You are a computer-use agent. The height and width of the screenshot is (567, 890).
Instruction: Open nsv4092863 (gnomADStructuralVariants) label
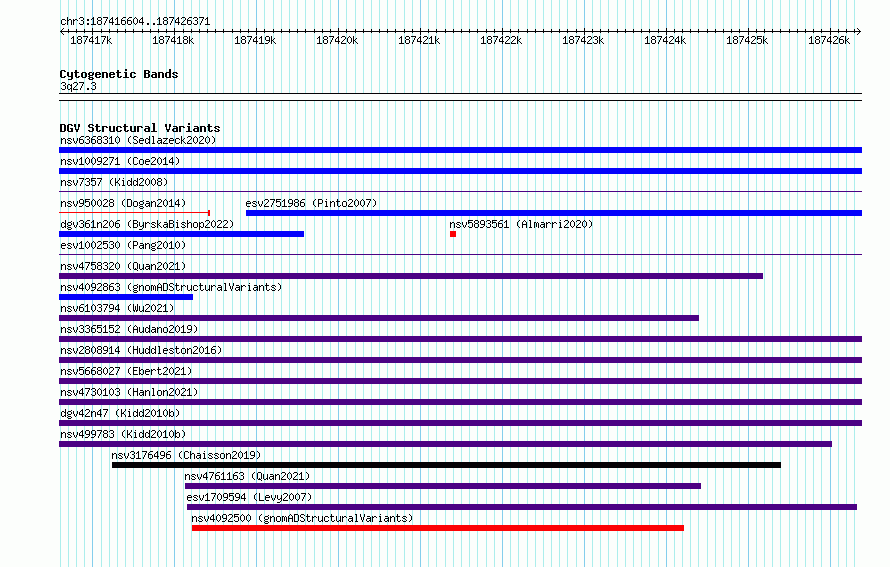pyautogui.click(x=171, y=287)
